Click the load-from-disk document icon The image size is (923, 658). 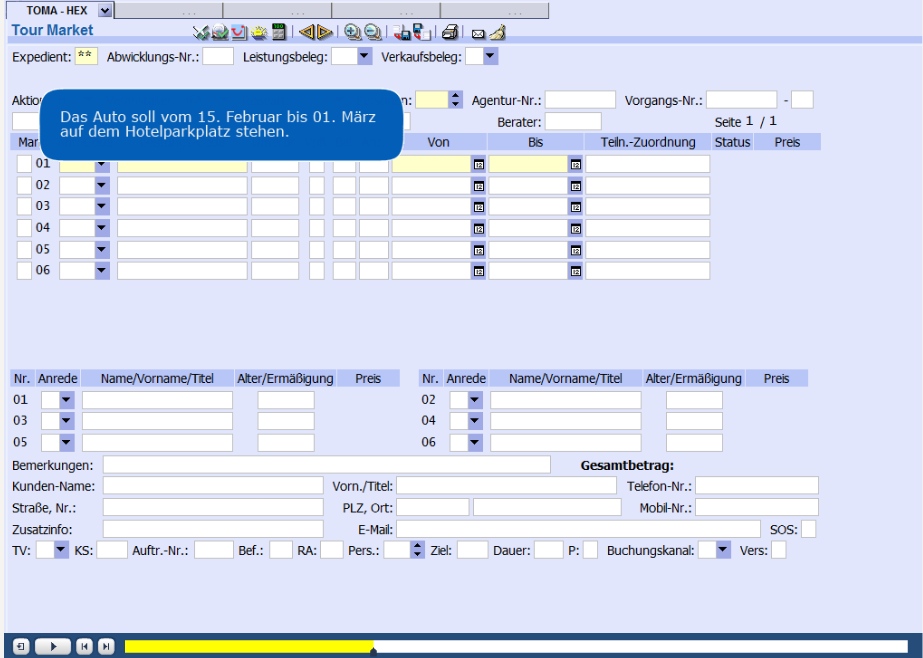pos(421,32)
